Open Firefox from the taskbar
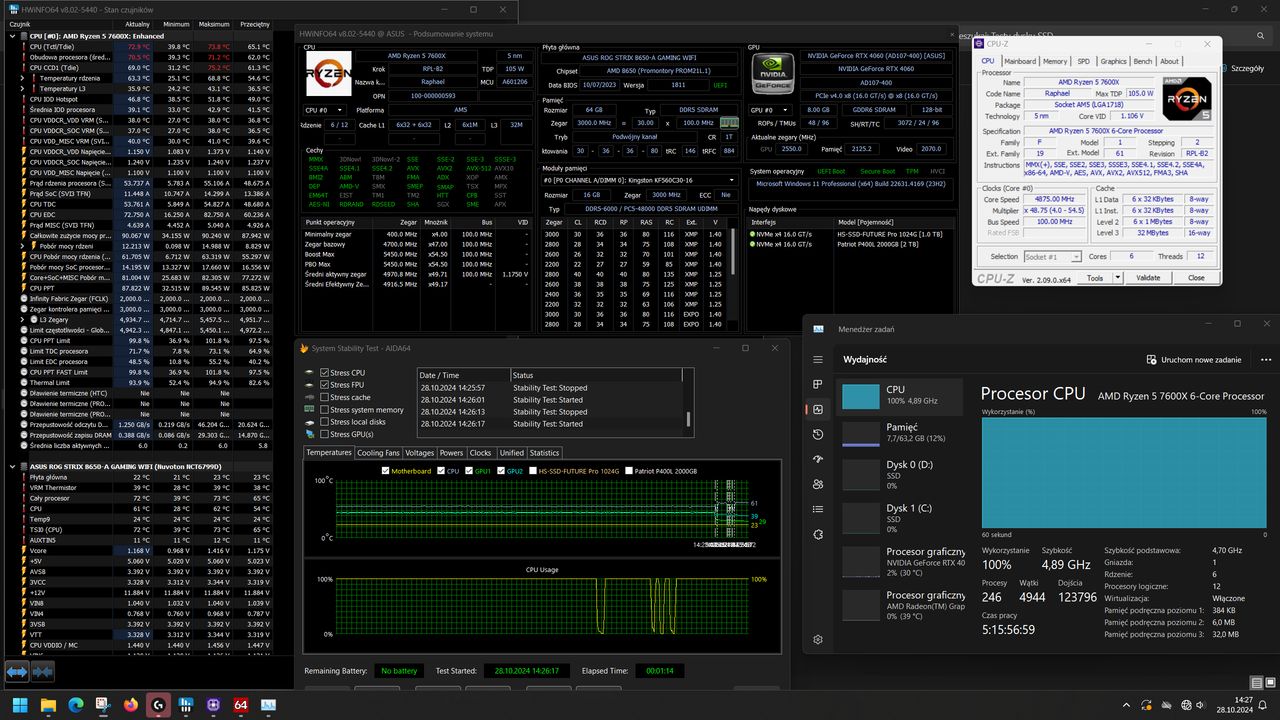Viewport: 1280px width, 720px height. point(131,705)
